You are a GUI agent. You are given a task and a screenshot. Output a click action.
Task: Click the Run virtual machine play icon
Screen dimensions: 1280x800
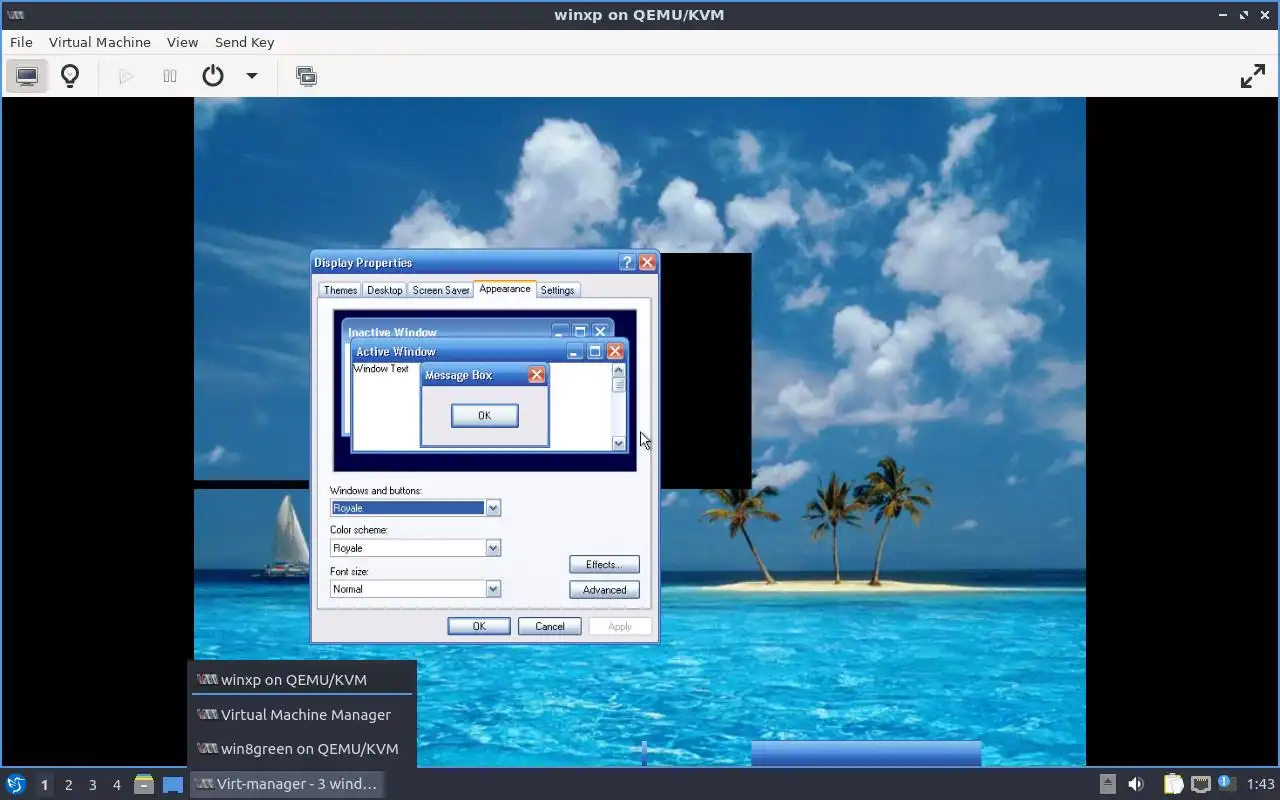click(x=126, y=76)
